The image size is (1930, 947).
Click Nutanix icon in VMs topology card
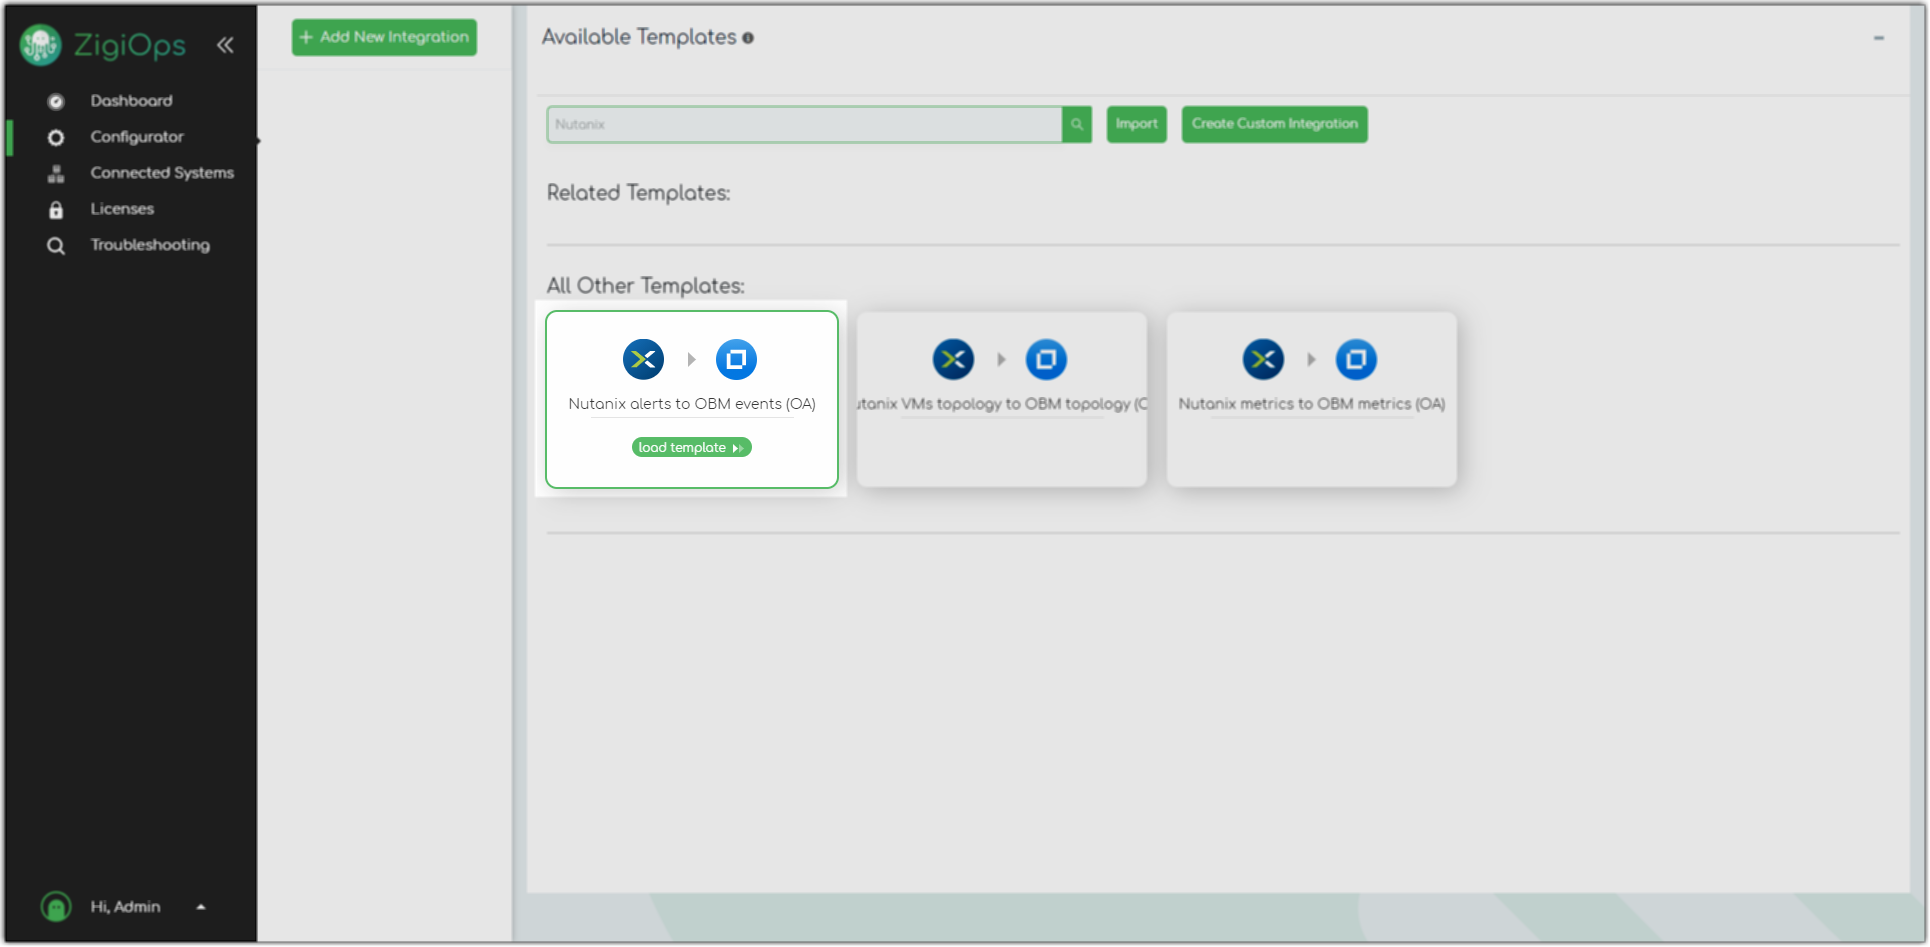(953, 359)
